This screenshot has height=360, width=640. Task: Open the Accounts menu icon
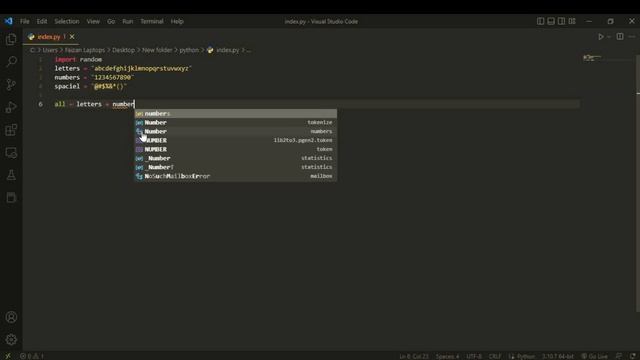(x=11, y=317)
